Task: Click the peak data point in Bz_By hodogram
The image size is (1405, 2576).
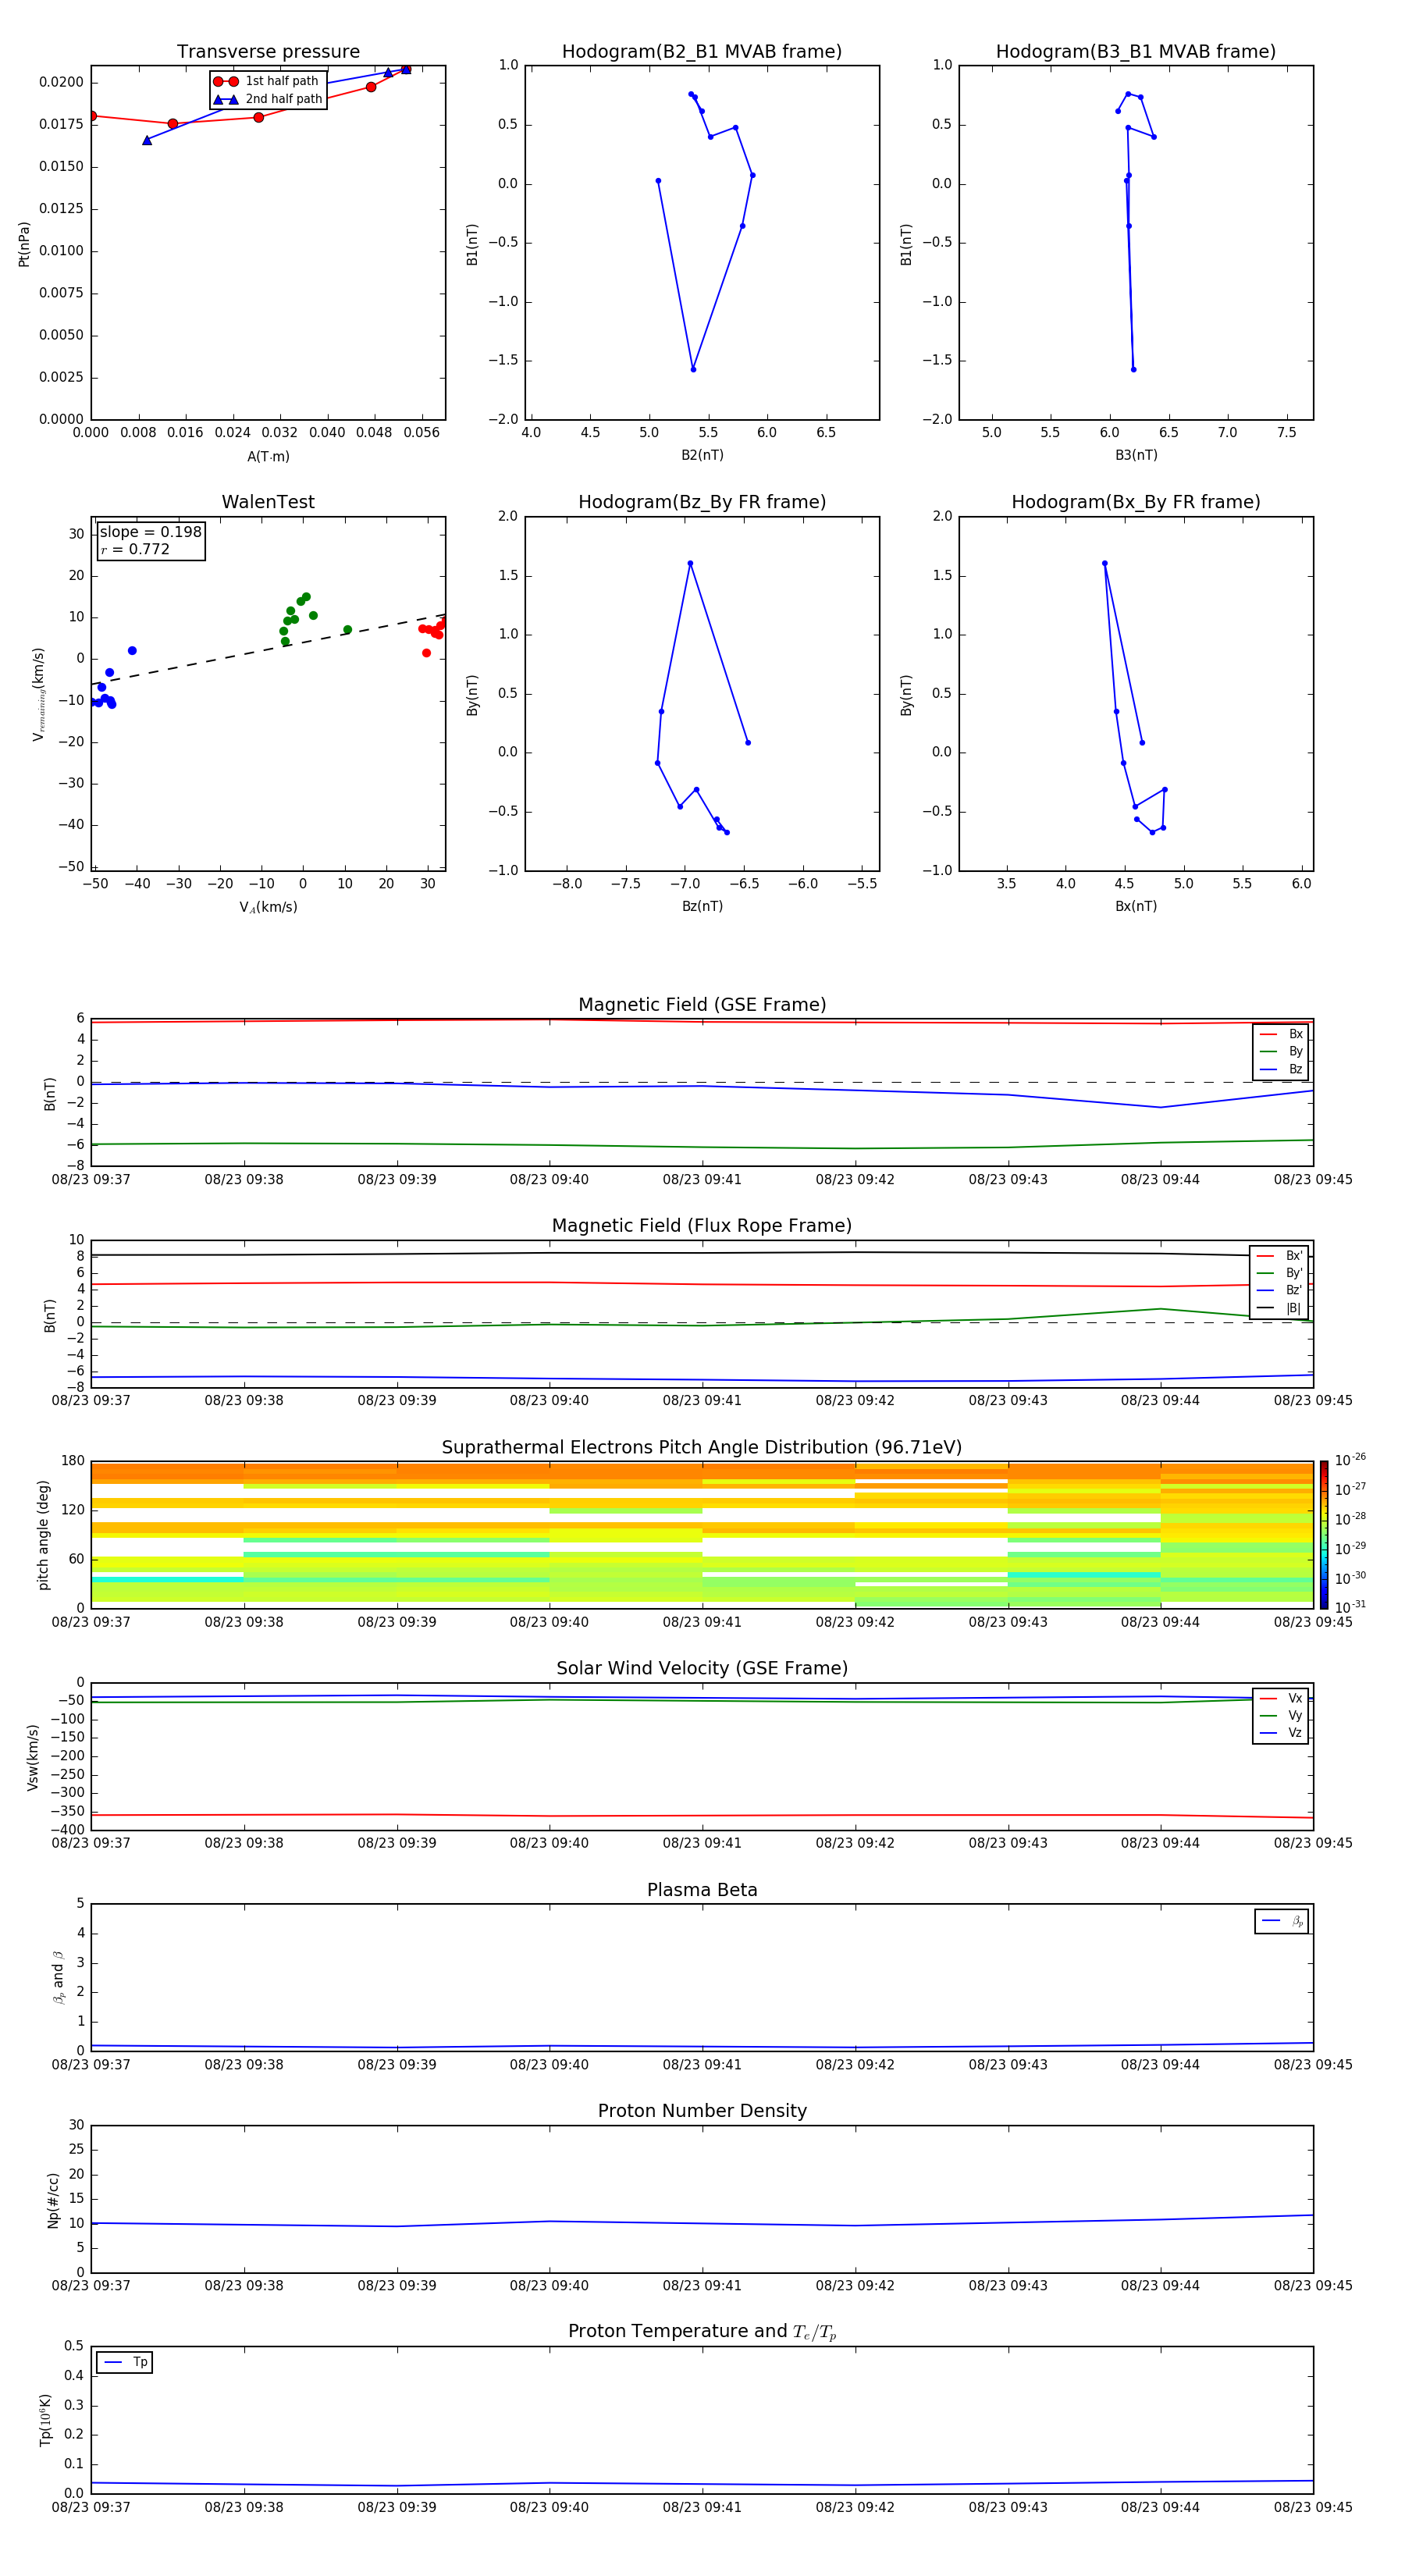Action: [690, 563]
